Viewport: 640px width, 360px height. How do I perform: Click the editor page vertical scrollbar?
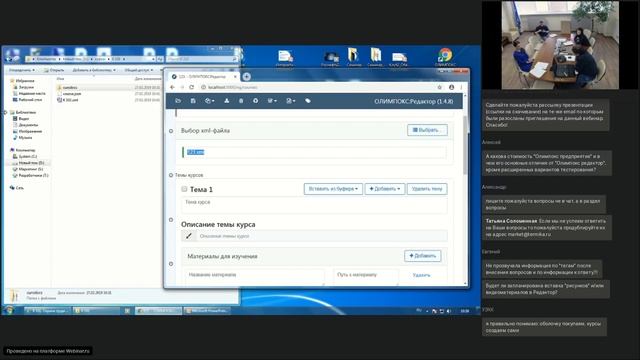[x=465, y=145]
